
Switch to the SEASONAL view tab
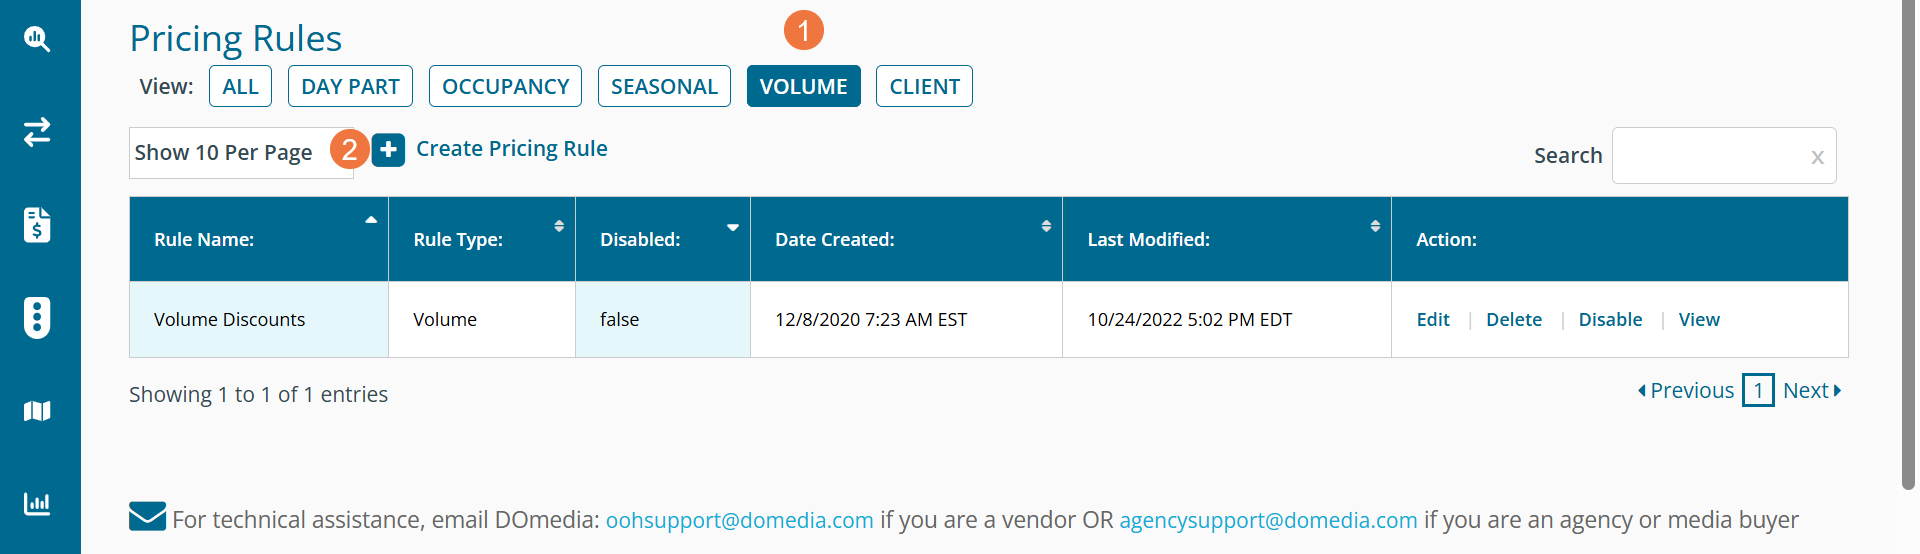(x=664, y=87)
